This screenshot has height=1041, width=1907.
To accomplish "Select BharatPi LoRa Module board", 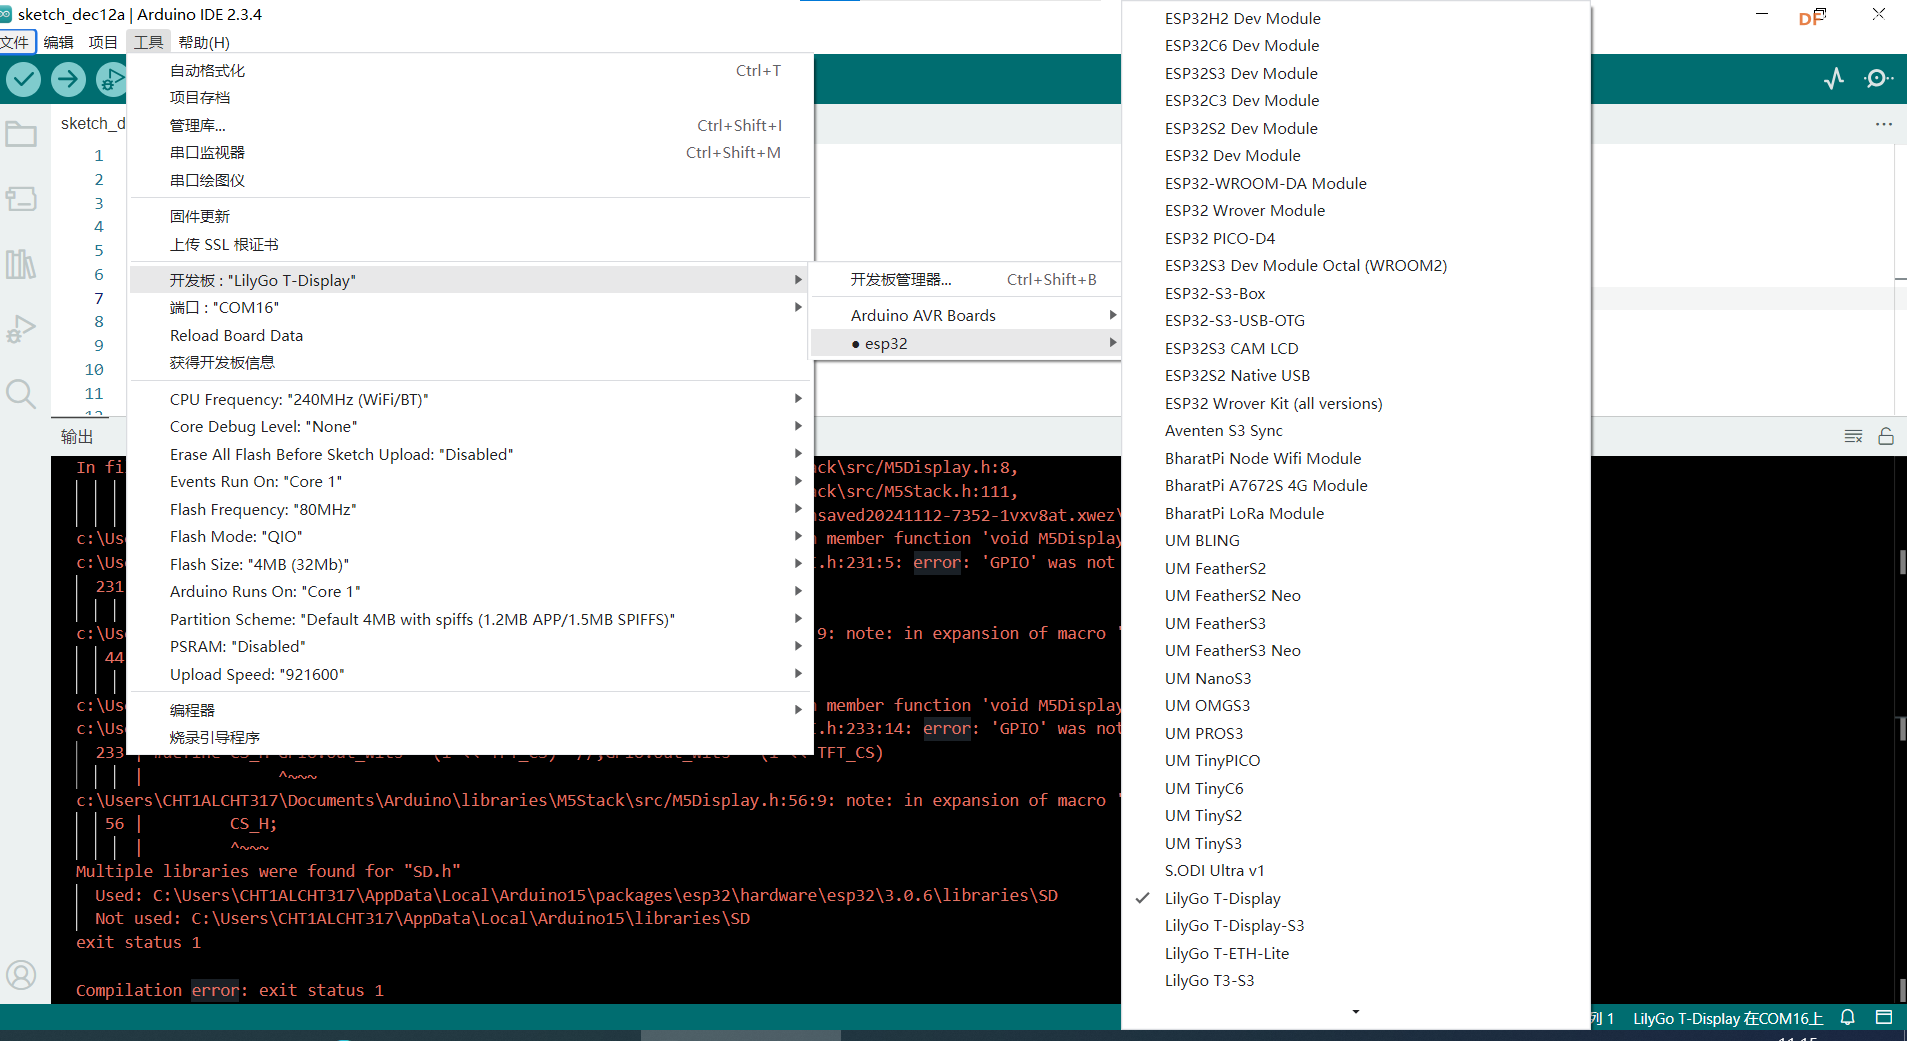I will [1356, 513].
